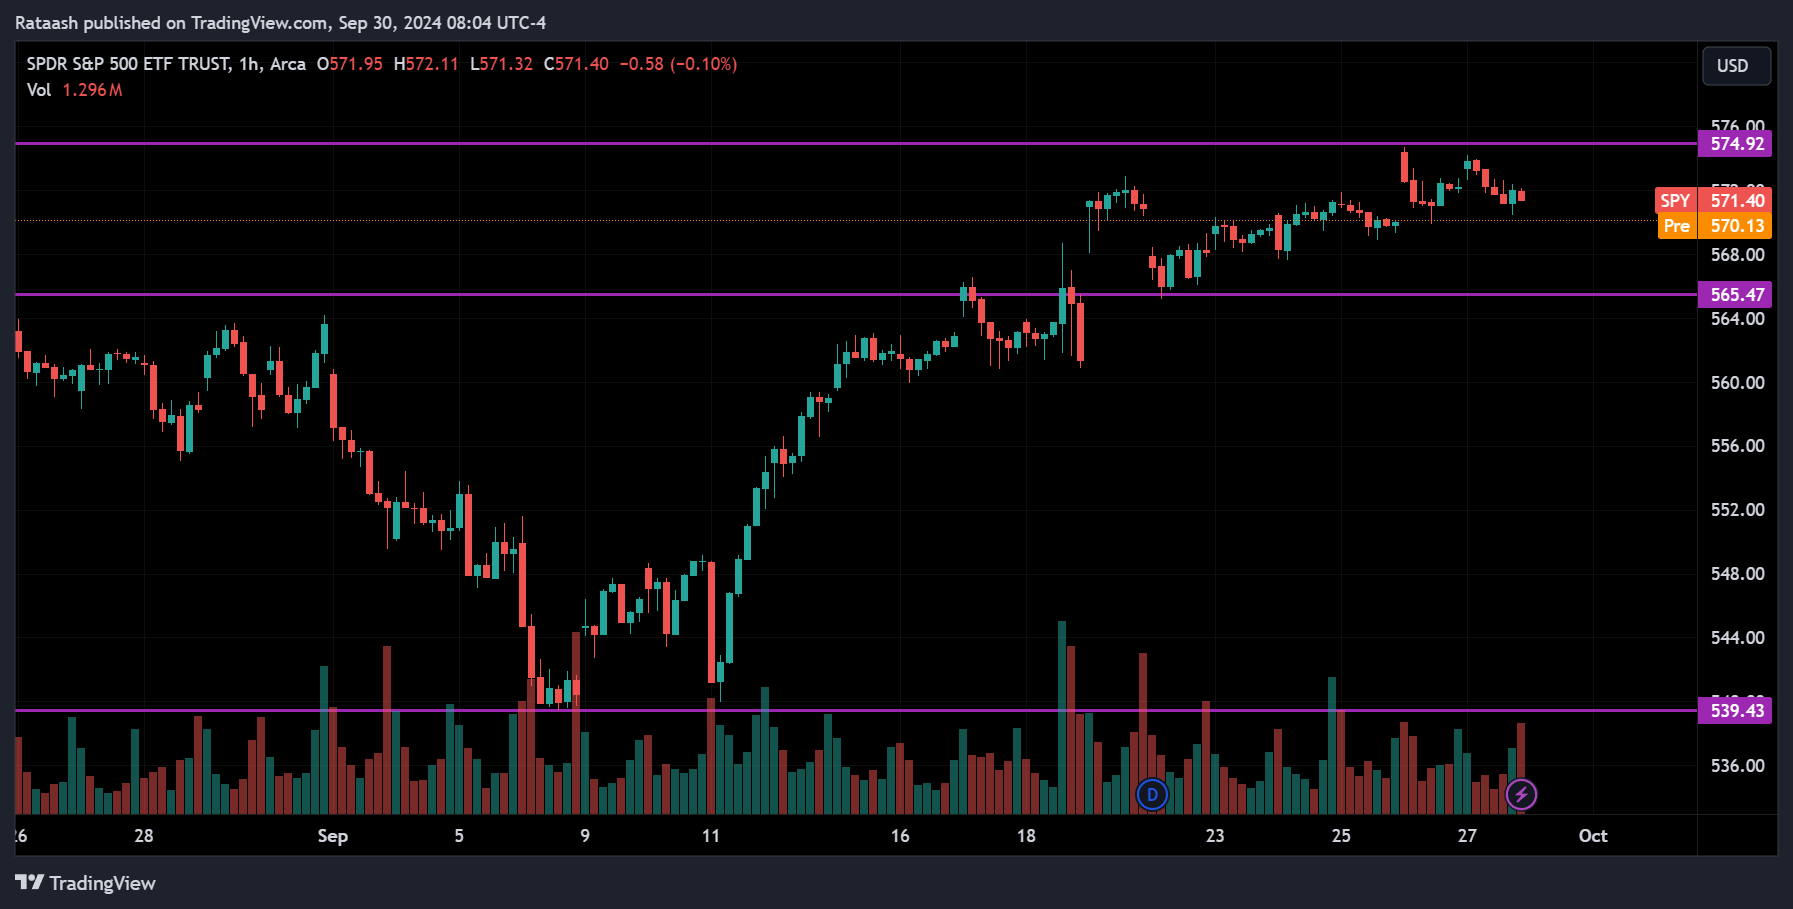Image resolution: width=1793 pixels, height=909 pixels.
Task: Select the 565.47 horizontal line price label
Action: [1735, 295]
